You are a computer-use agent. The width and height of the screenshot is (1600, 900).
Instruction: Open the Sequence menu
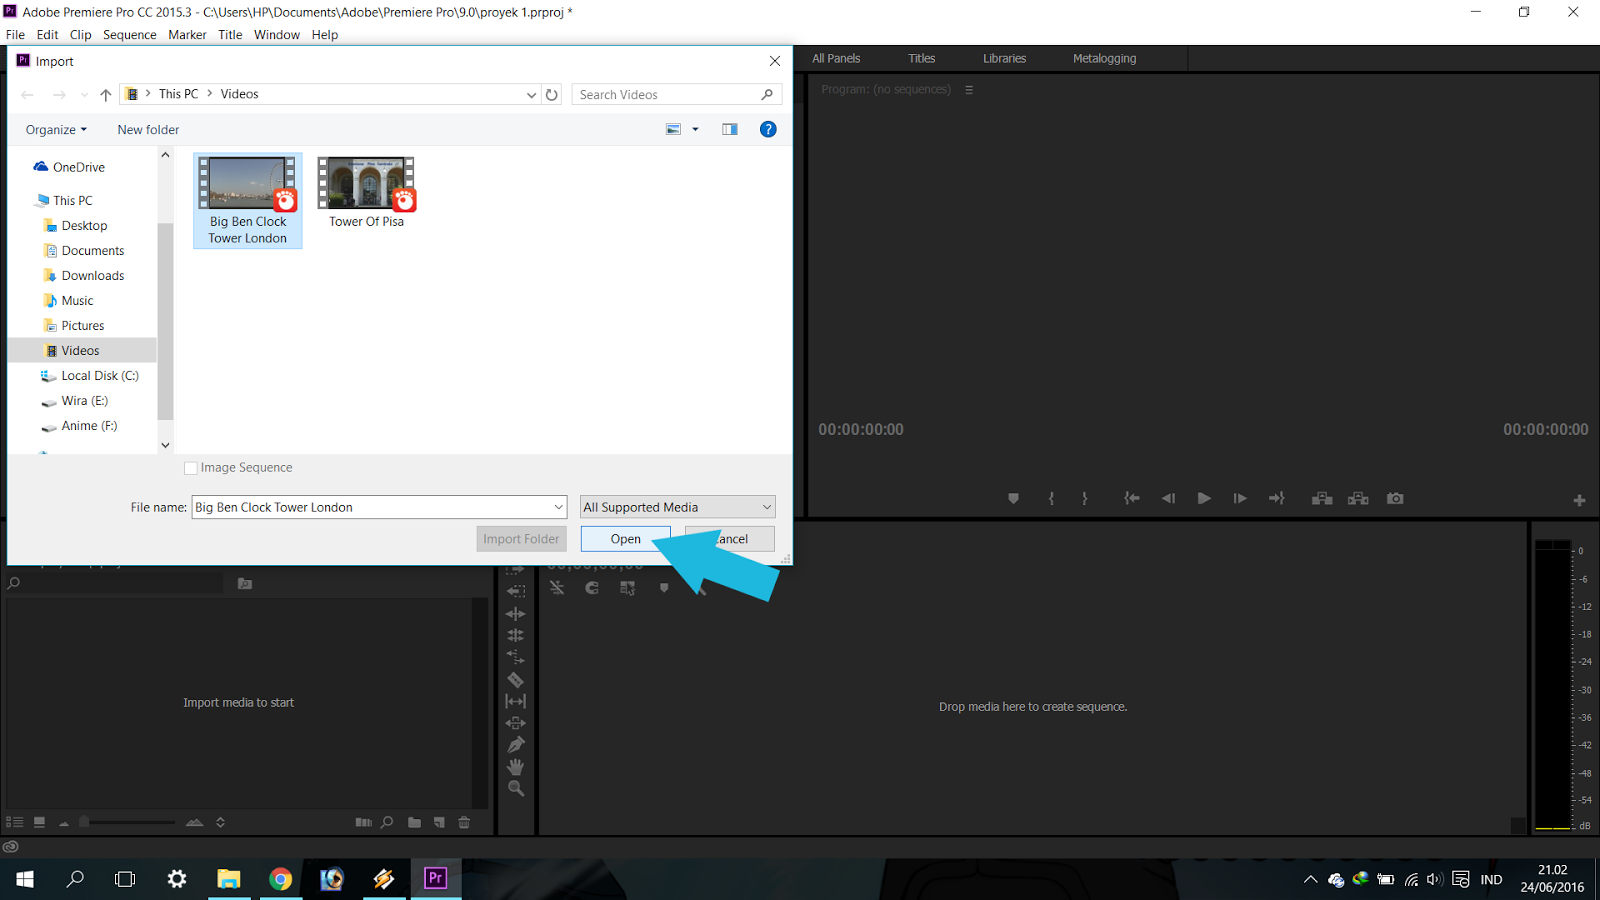130,35
